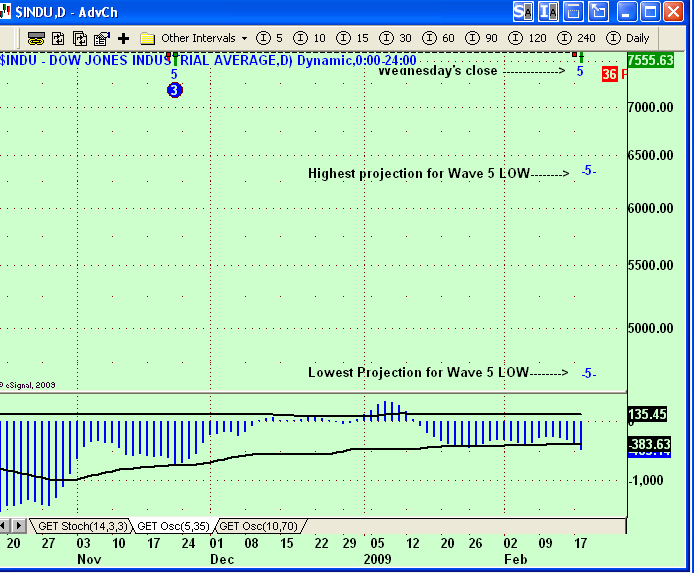Viewport: 694px width, 573px height.
Task: Close the AdvCh chart window
Action: (674, 12)
